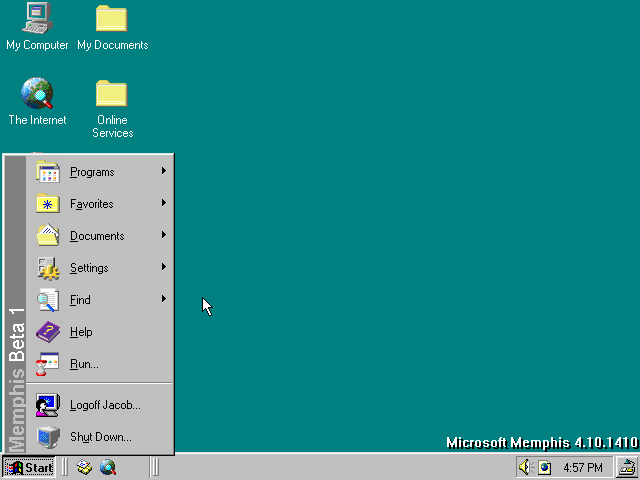Screen dimensions: 640x480
Task: Click the Settings gear icon in Start menu
Action: (x=48, y=268)
